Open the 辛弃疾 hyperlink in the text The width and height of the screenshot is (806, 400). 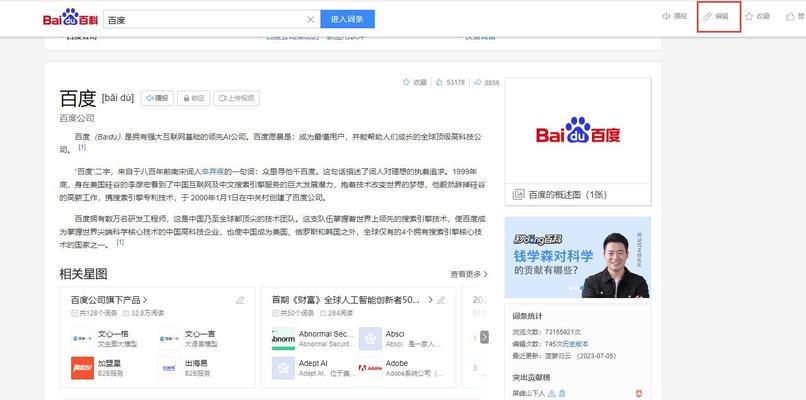pos(212,171)
